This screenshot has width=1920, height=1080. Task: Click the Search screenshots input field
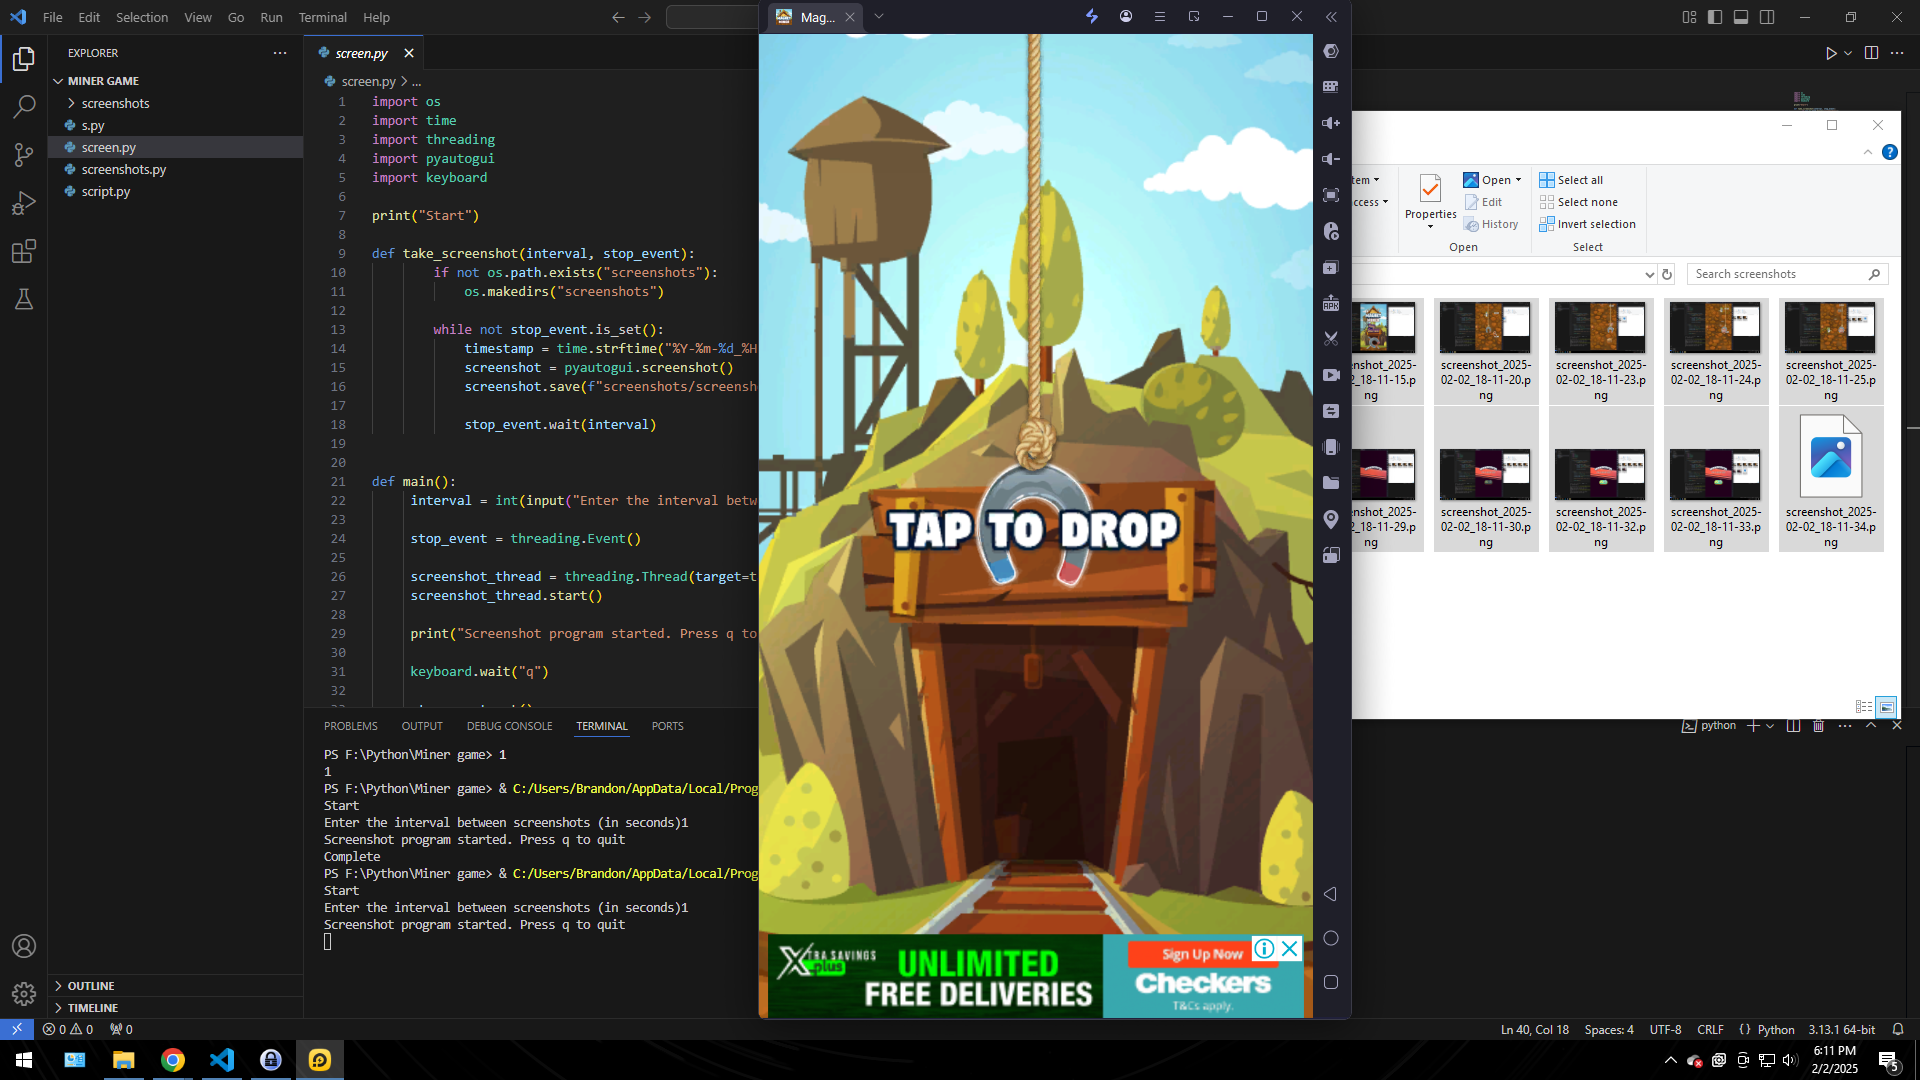pos(1778,274)
